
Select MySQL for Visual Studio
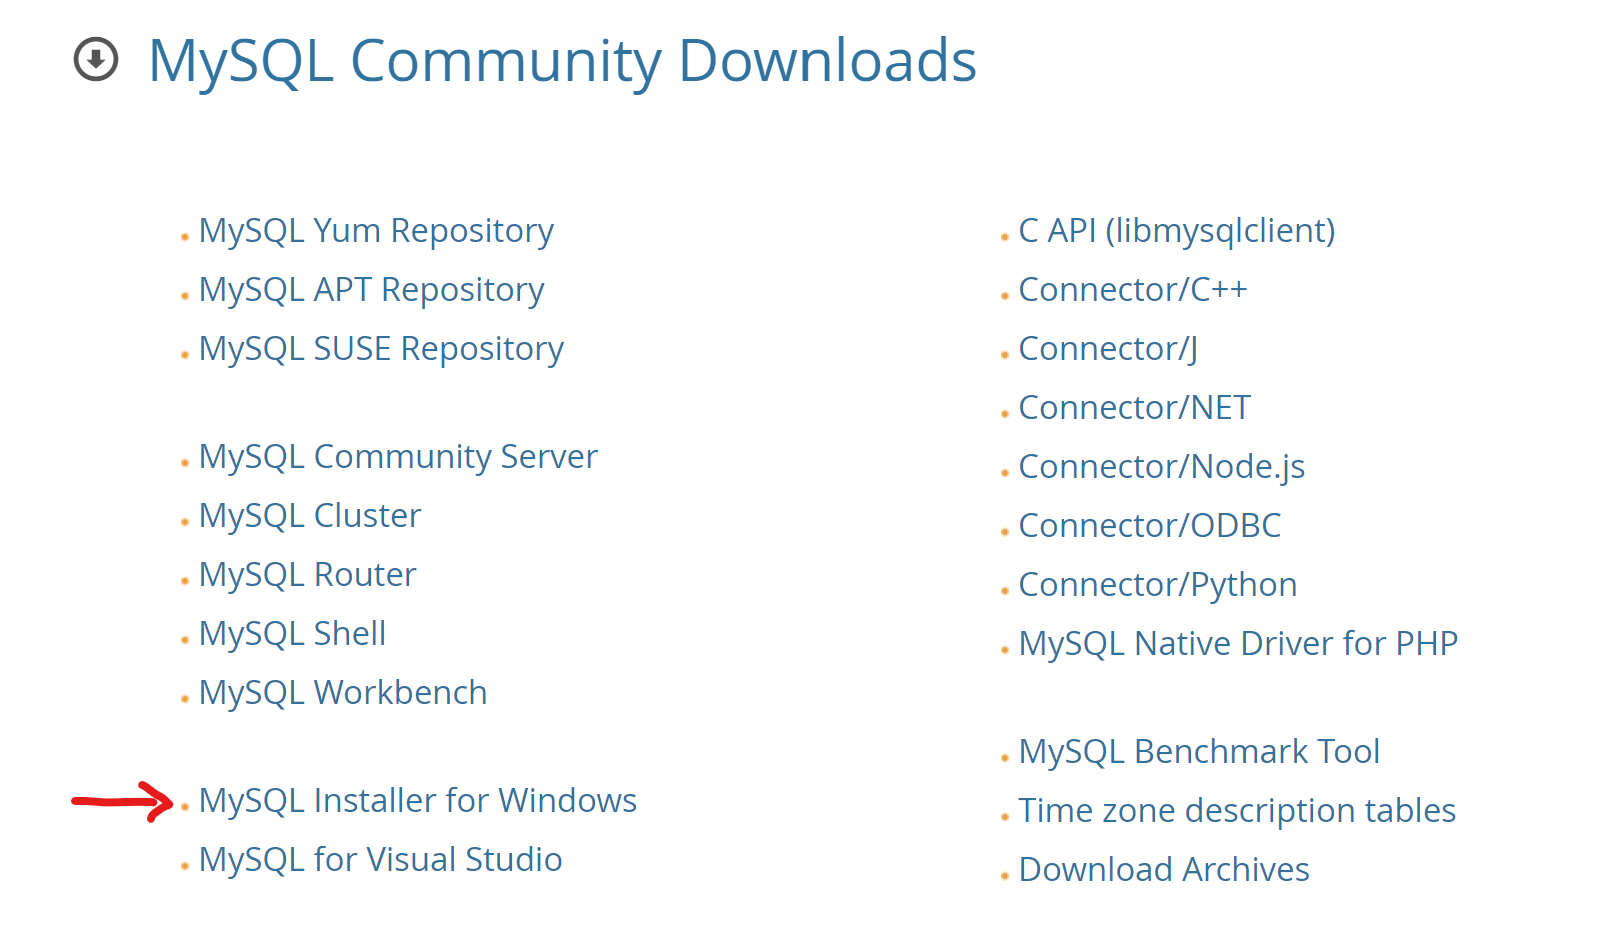pyautogui.click(x=380, y=860)
